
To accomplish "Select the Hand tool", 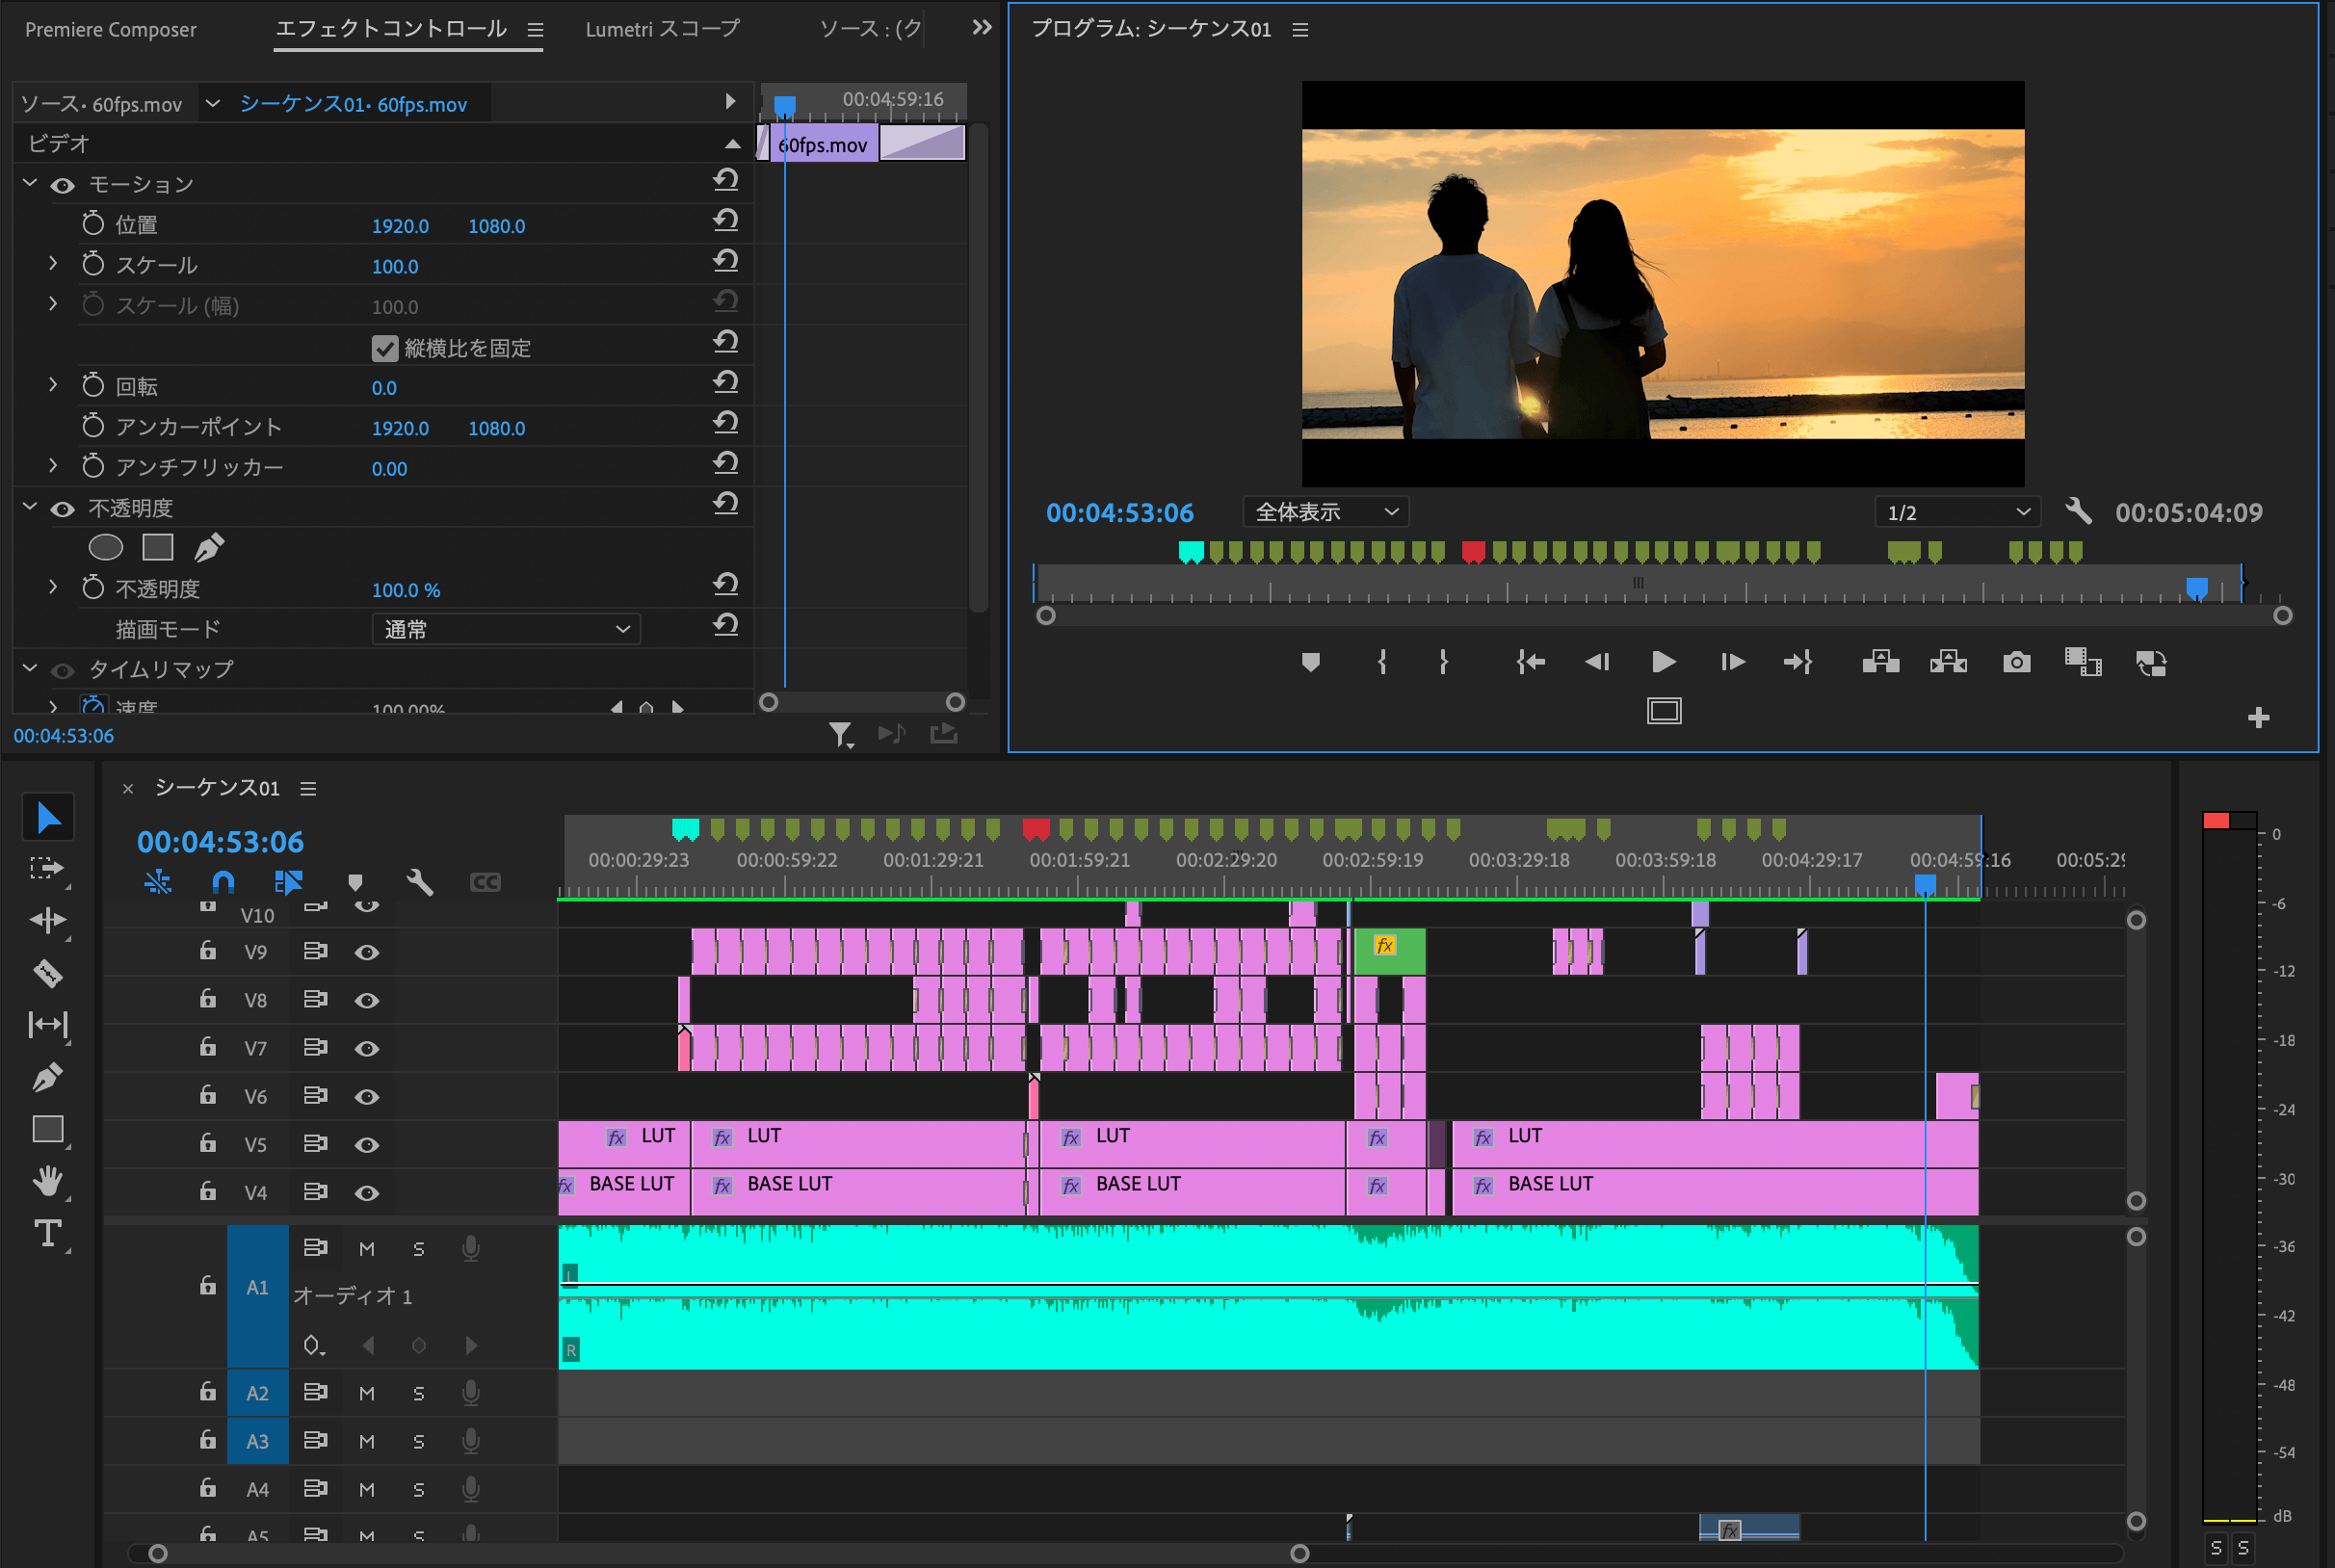I will pos(47,1181).
